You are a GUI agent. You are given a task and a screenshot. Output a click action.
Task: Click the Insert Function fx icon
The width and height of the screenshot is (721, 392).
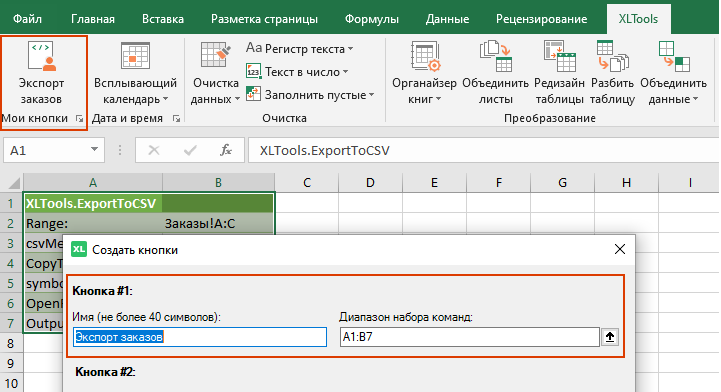(x=226, y=150)
